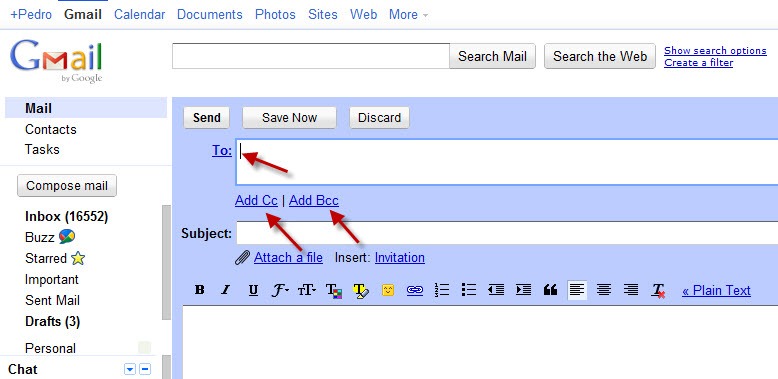
Task: Open the font family picker
Action: tap(280, 290)
